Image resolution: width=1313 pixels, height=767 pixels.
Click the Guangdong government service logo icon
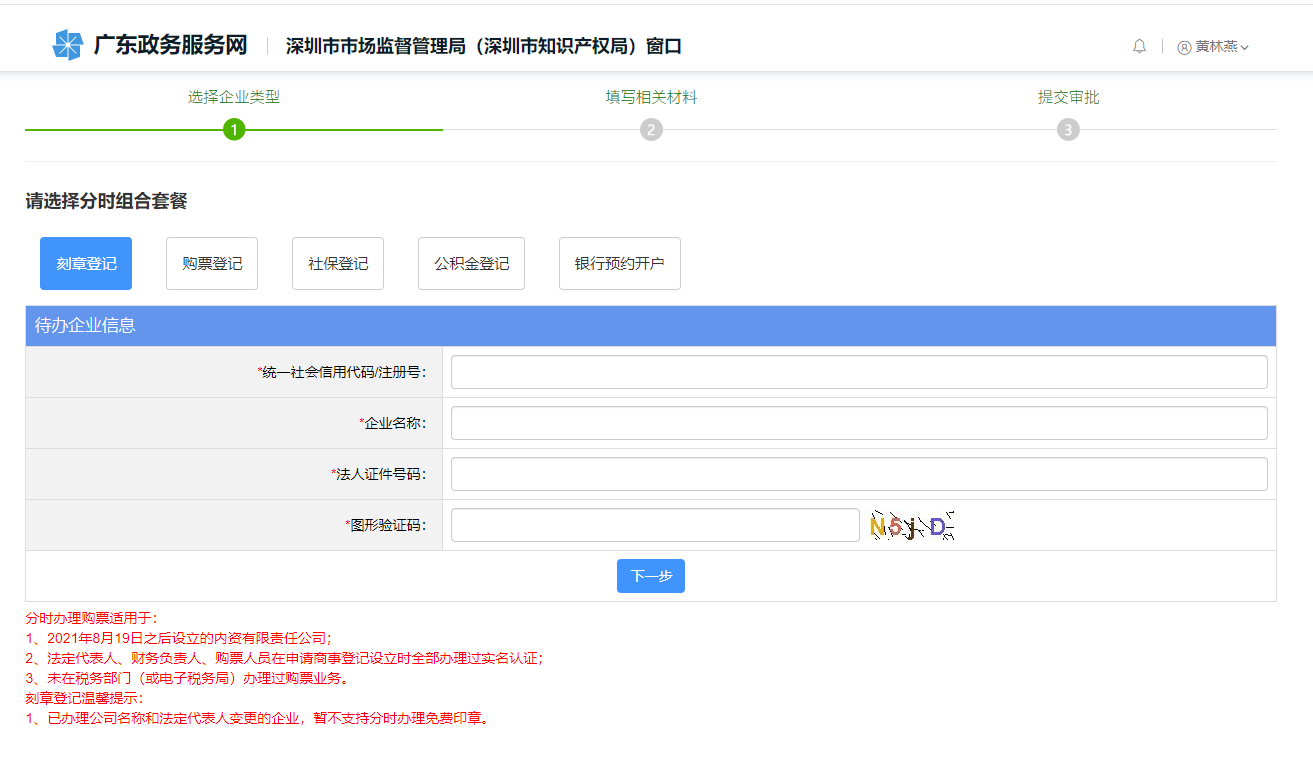pyautogui.click(x=67, y=45)
